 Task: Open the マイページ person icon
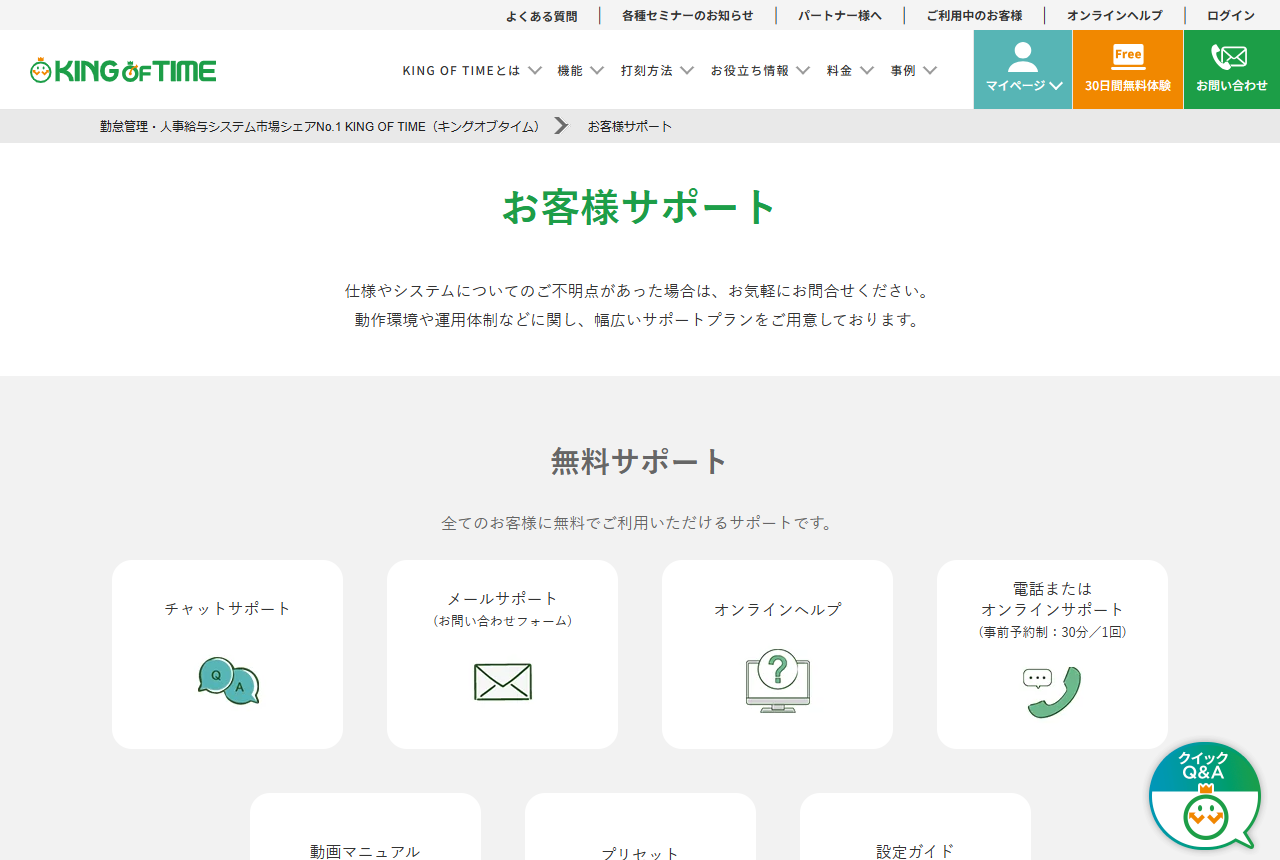point(1022,57)
